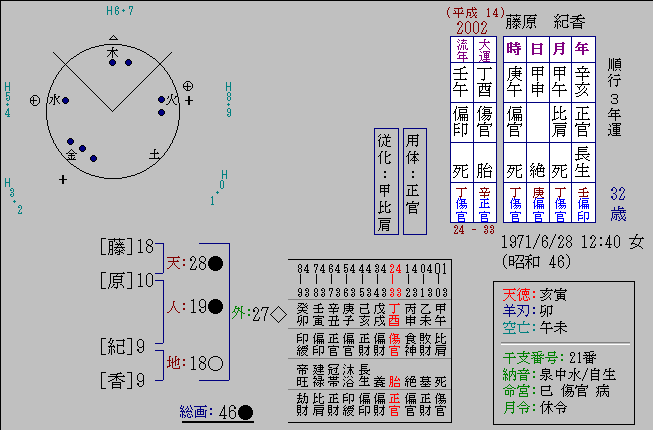Select the 大運 column header
This screenshot has height=430, width=653.
pyautogui.click(x=485, y=48)
